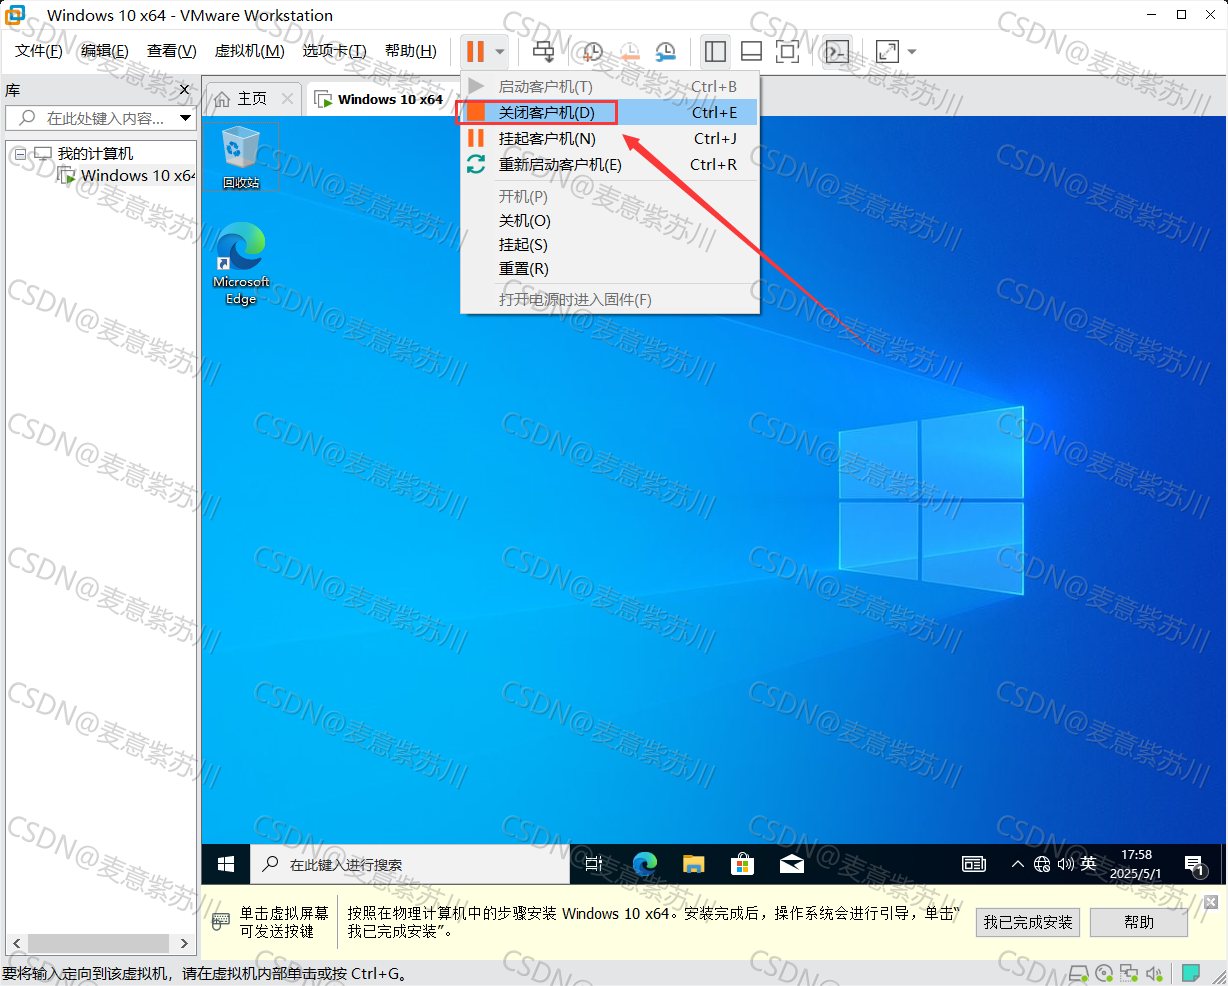Screen dimensions: 1228x986
Task: Open the 文件(F) menu
Action: tap(38, 51)
